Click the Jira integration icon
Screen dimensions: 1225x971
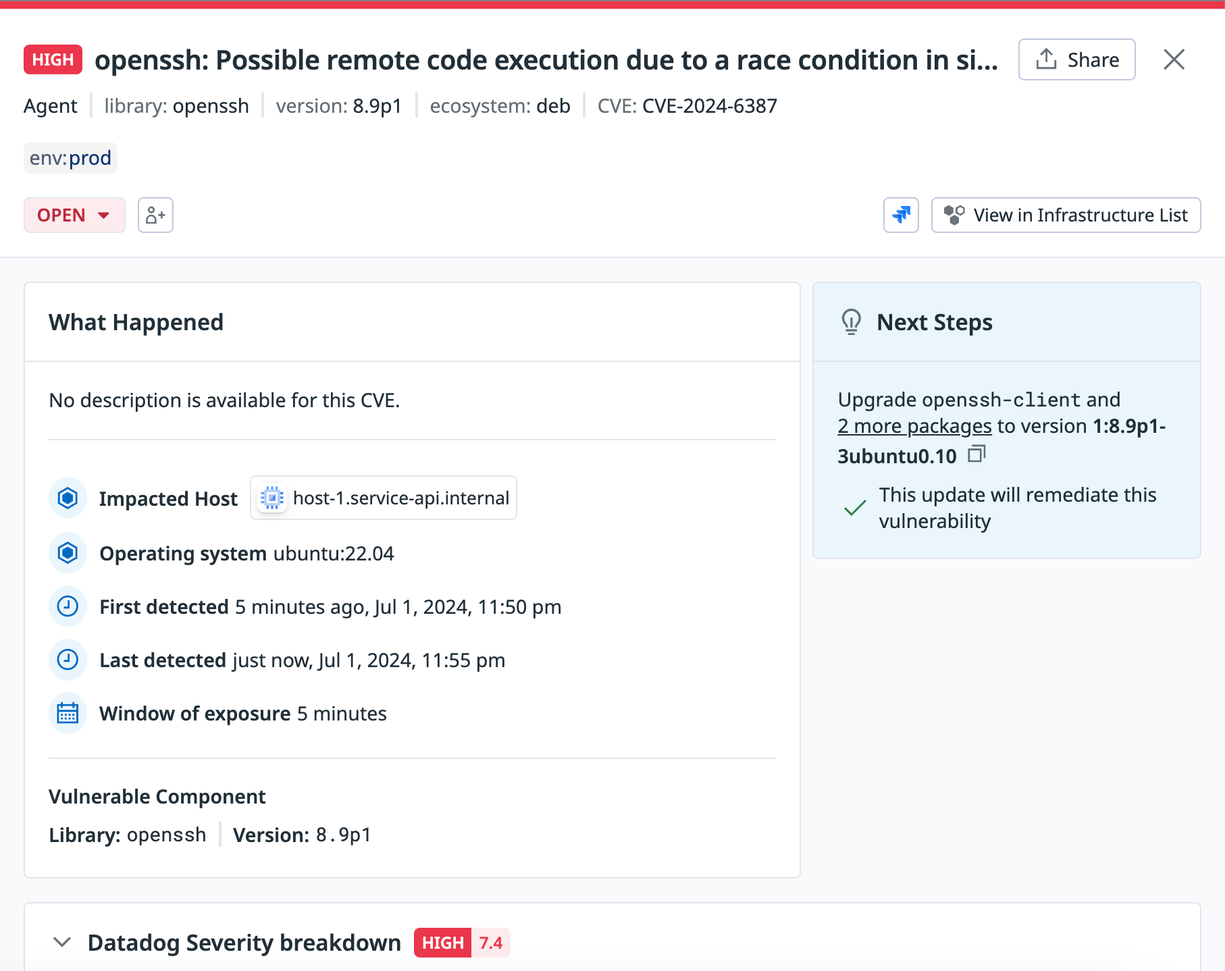point(901,215)
